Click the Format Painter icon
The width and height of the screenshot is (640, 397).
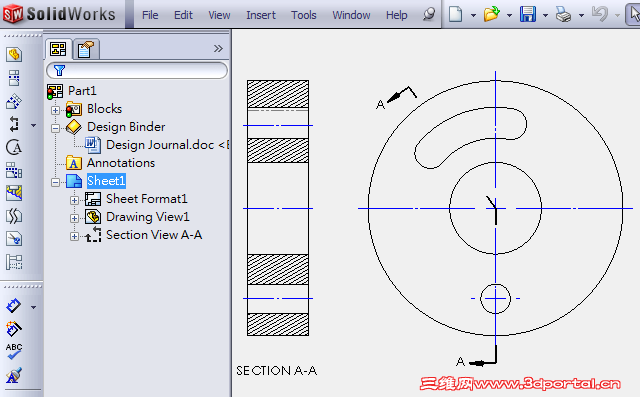[14, 375]
